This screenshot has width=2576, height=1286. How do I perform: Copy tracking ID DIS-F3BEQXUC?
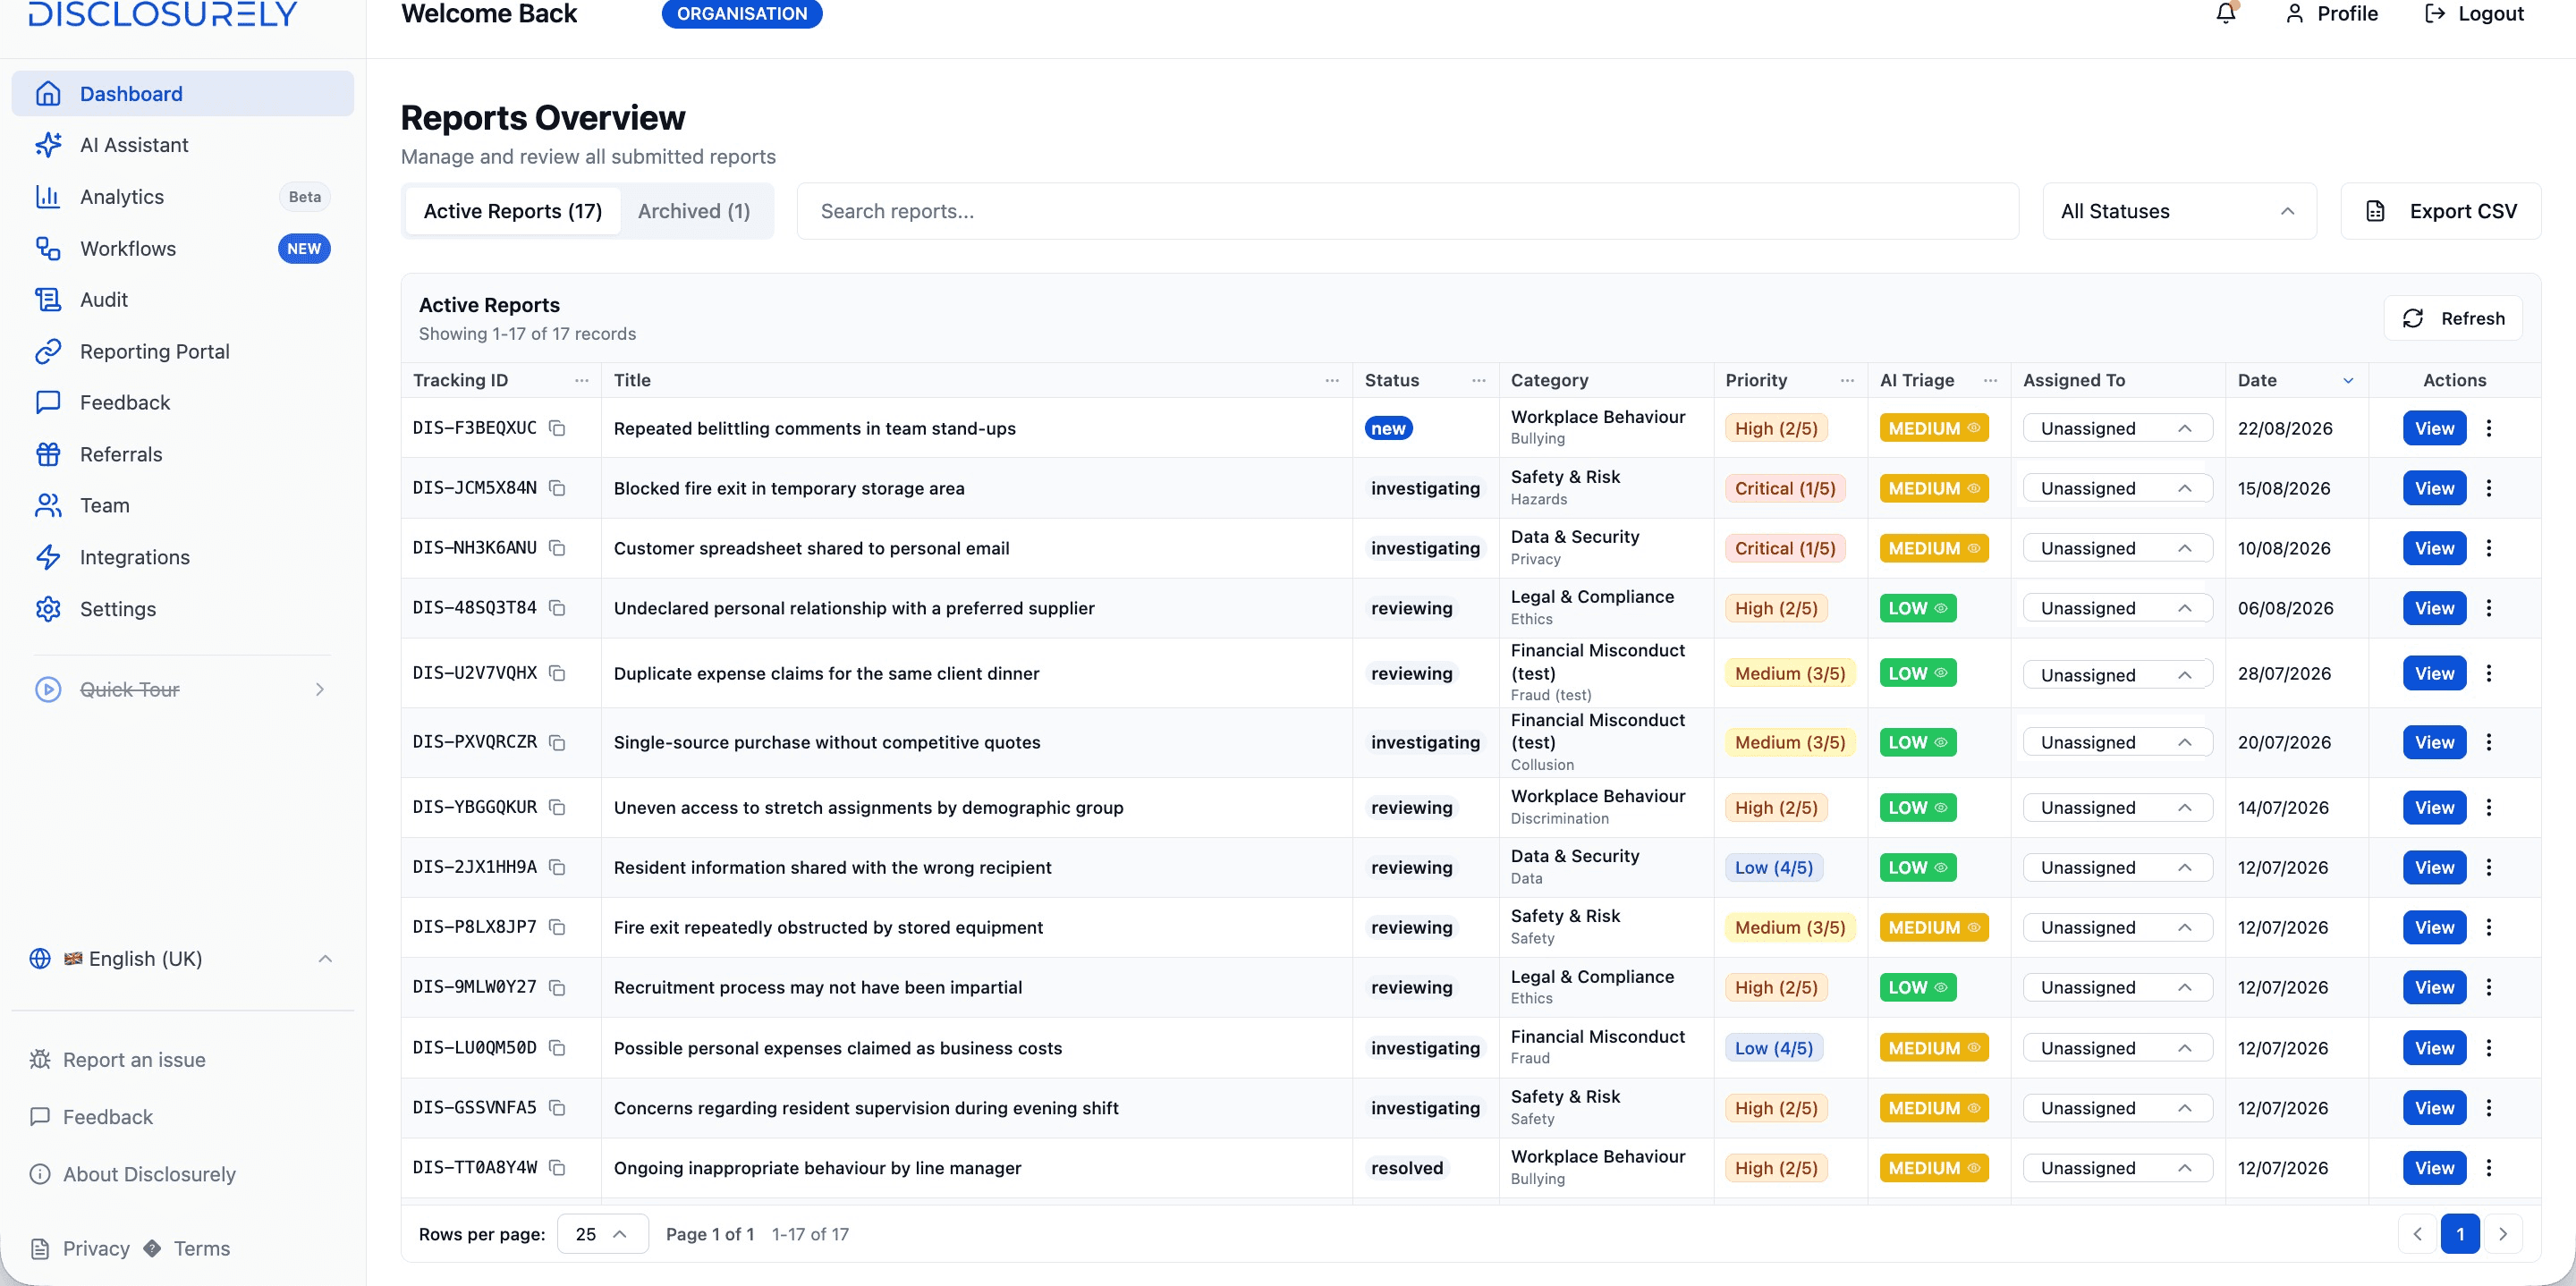(x=557, y=428)
